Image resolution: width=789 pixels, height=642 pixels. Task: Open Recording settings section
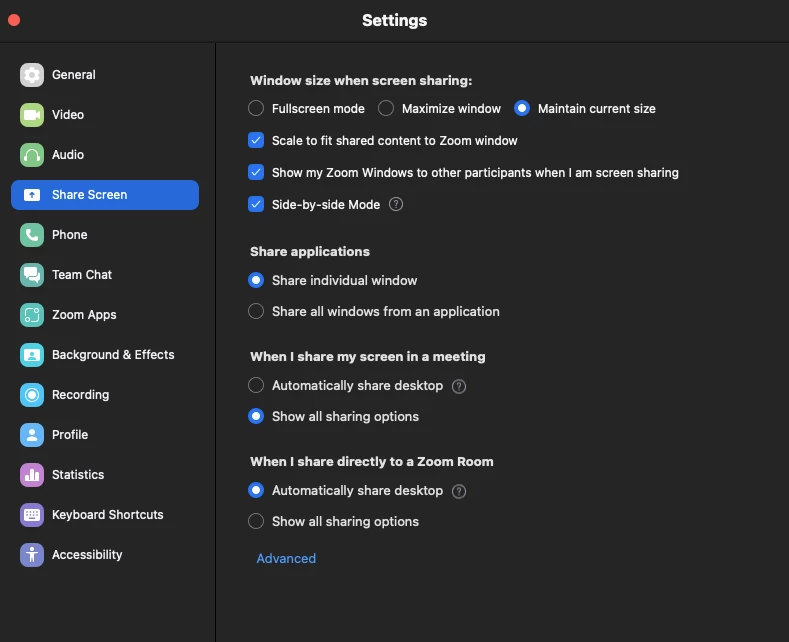[x=105, y=395]
